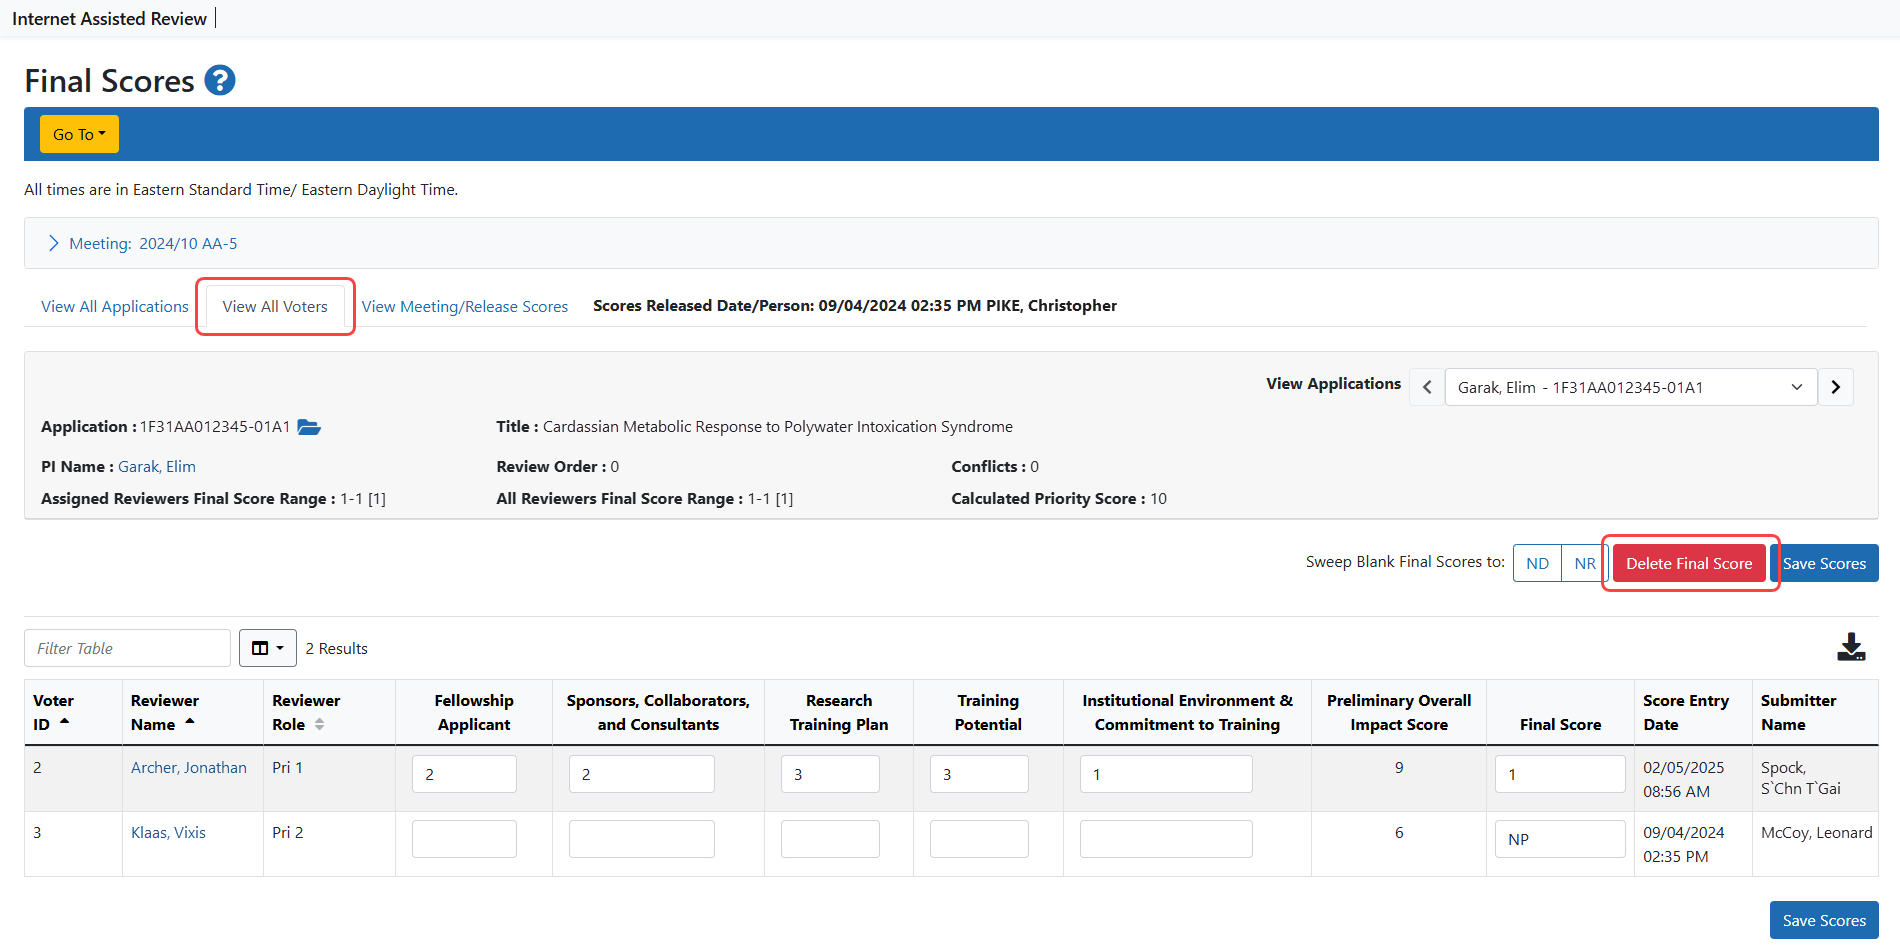The image size is (1900, 952).
Task: Click Klaas's empty Research Training Plan field
Action: (830, 839)
